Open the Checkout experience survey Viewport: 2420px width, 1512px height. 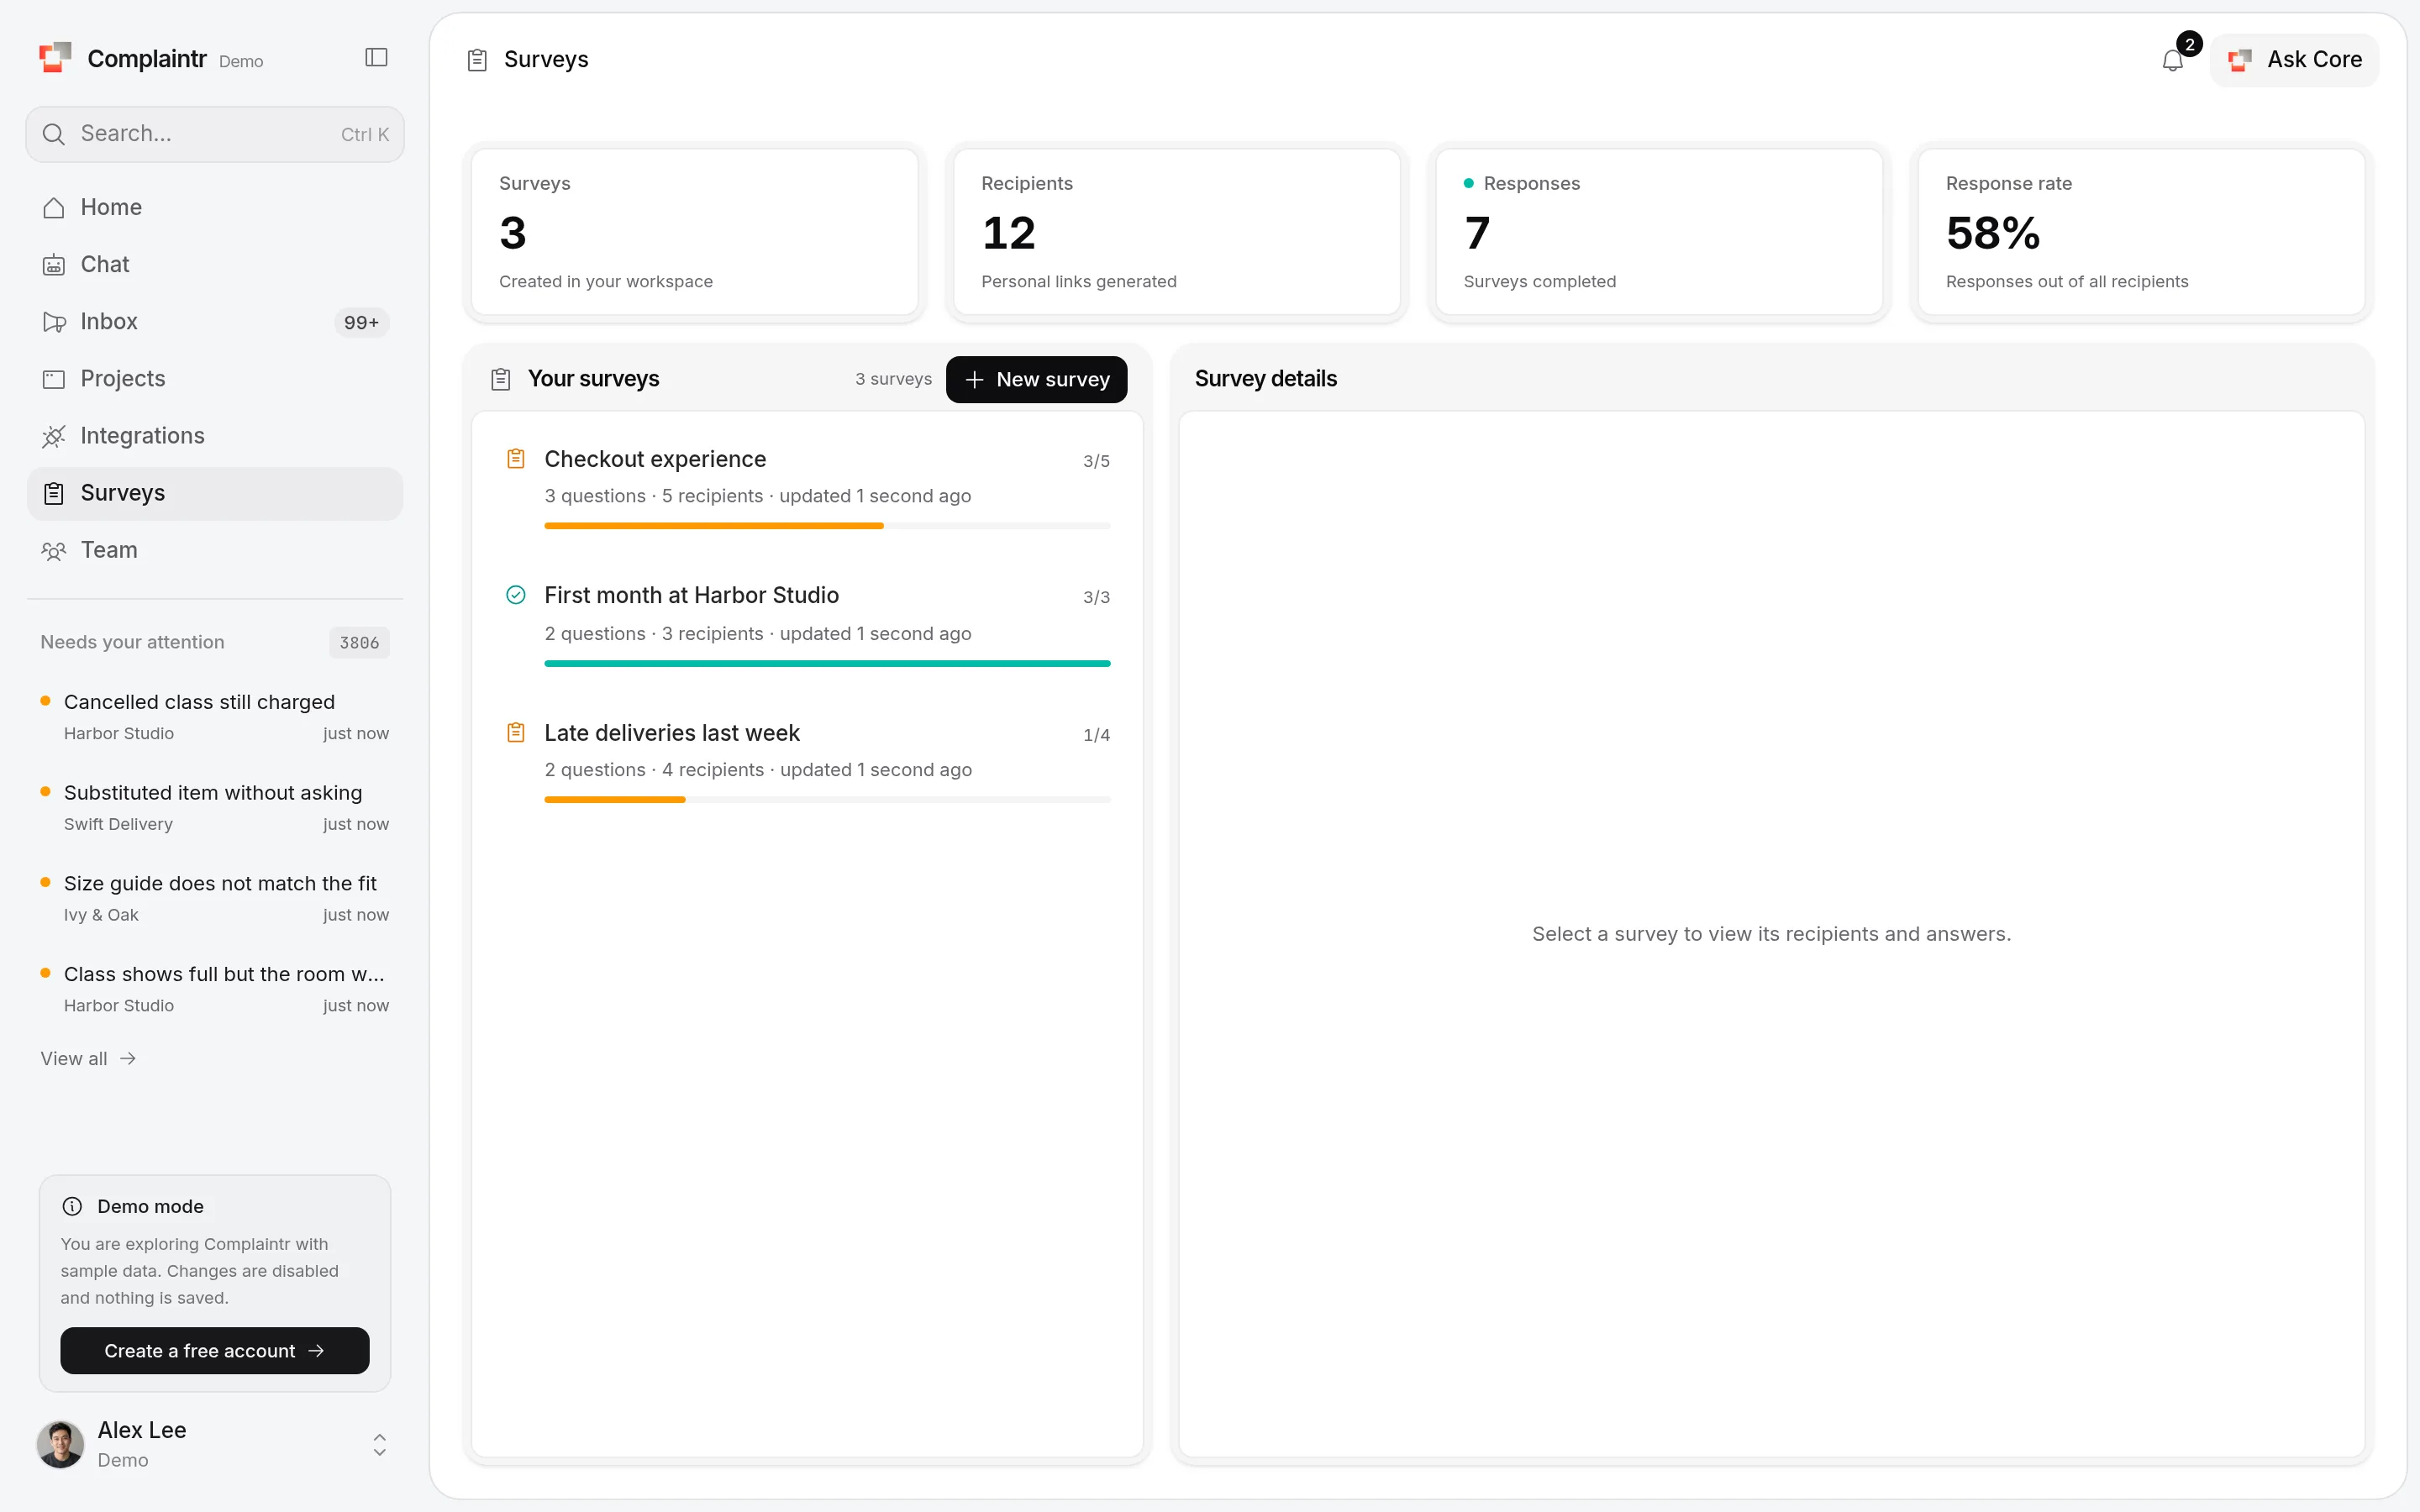807,487
